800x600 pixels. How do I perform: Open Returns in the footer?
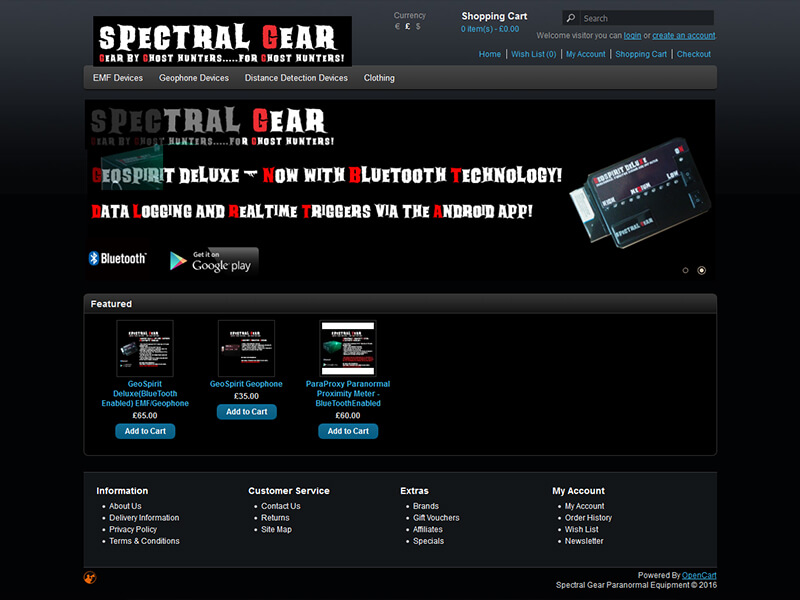(x=275, y=518)
